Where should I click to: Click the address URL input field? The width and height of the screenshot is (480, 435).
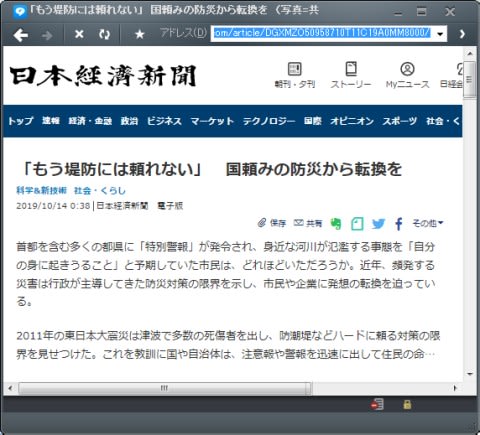322,34
